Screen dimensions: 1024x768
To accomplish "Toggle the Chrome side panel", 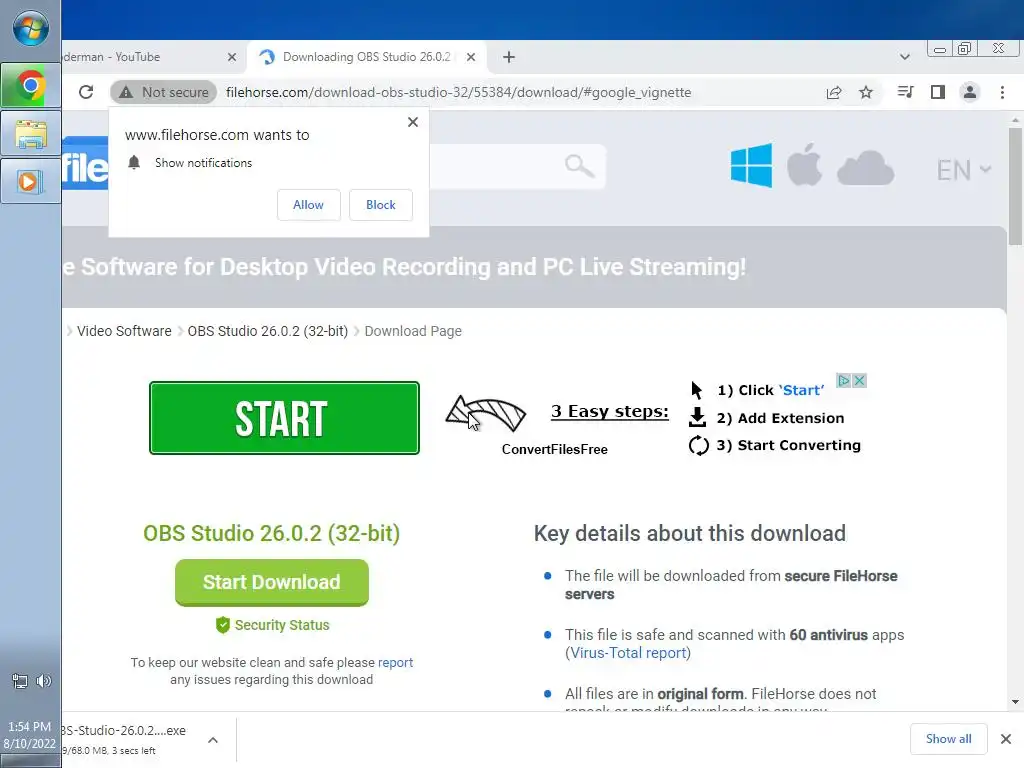I will pos(938,92).
